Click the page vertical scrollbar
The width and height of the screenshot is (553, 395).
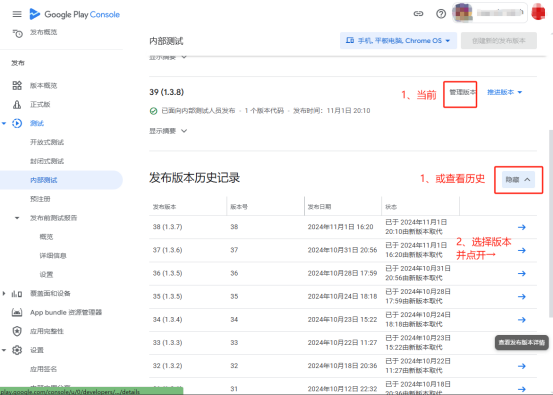coord(551,224)
